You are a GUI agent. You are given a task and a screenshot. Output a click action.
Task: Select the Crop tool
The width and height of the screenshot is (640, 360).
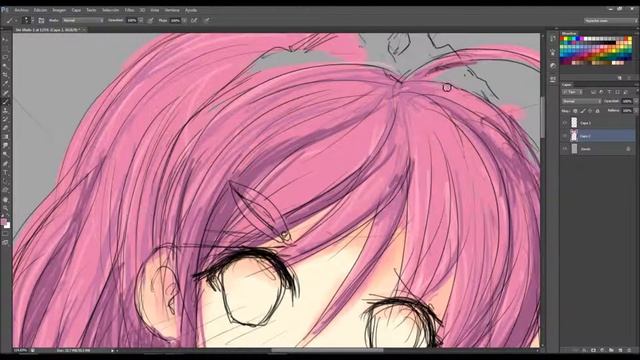pos(5,75)
